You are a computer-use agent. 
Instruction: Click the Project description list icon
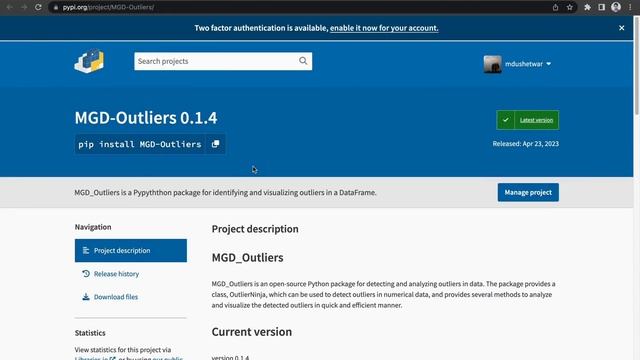(86, 250)
